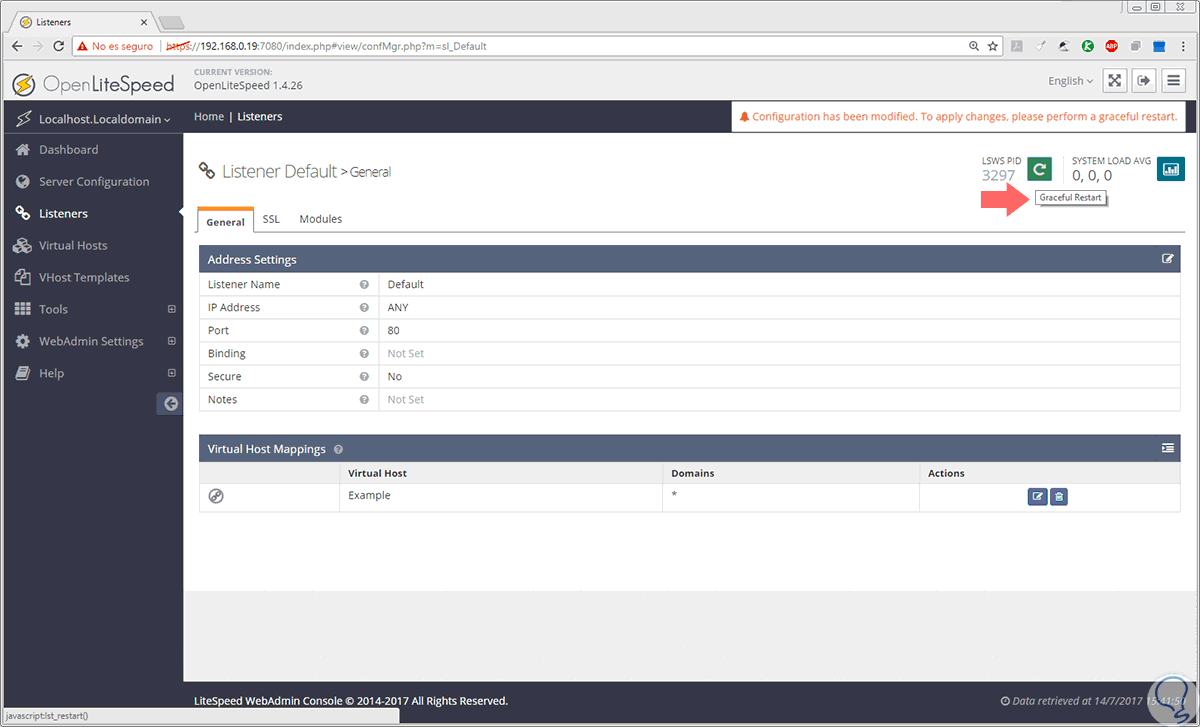Screen dimensions: 1200x727
Task: Click the Graceful Restart green button
Action: (x=1040, y=169)
